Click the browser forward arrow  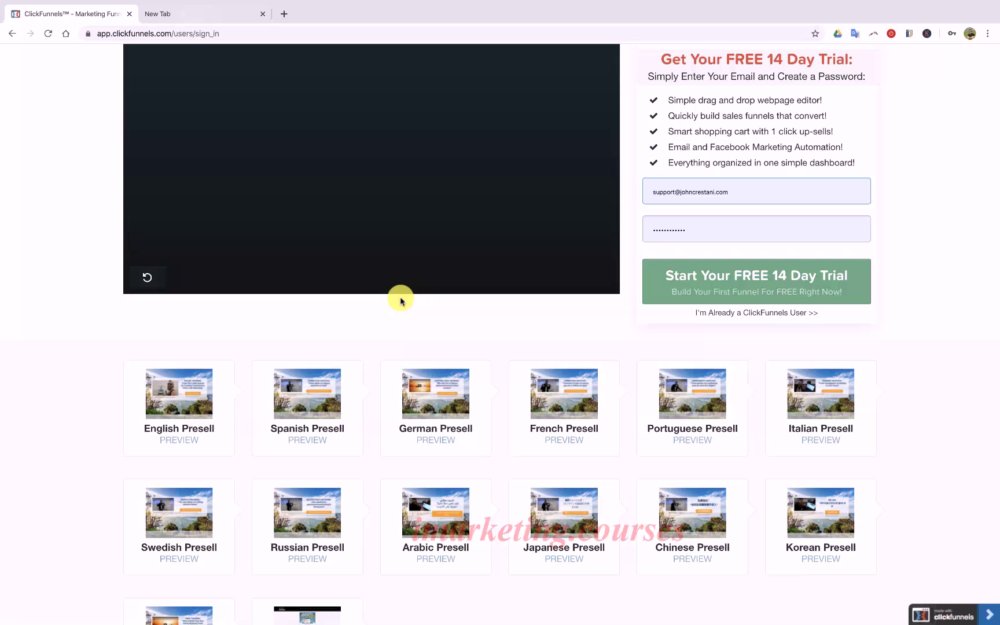pos(30,33)
